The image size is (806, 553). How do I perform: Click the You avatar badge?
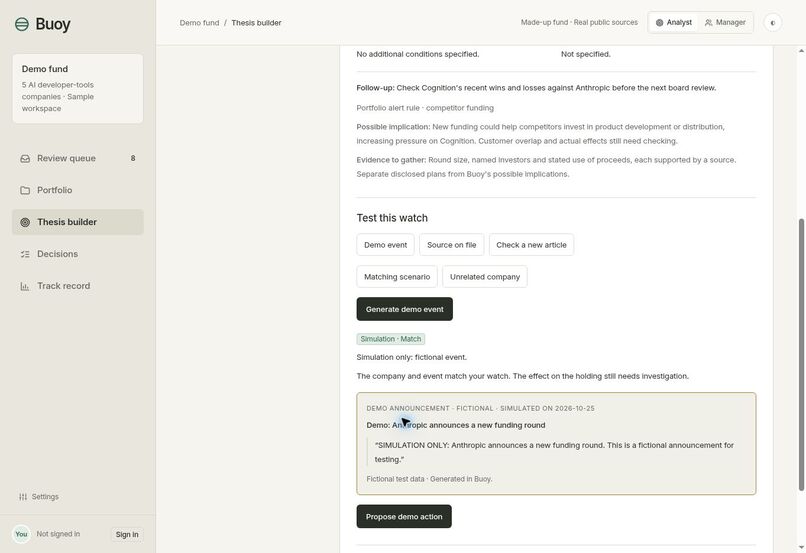(x=21, y=534)
